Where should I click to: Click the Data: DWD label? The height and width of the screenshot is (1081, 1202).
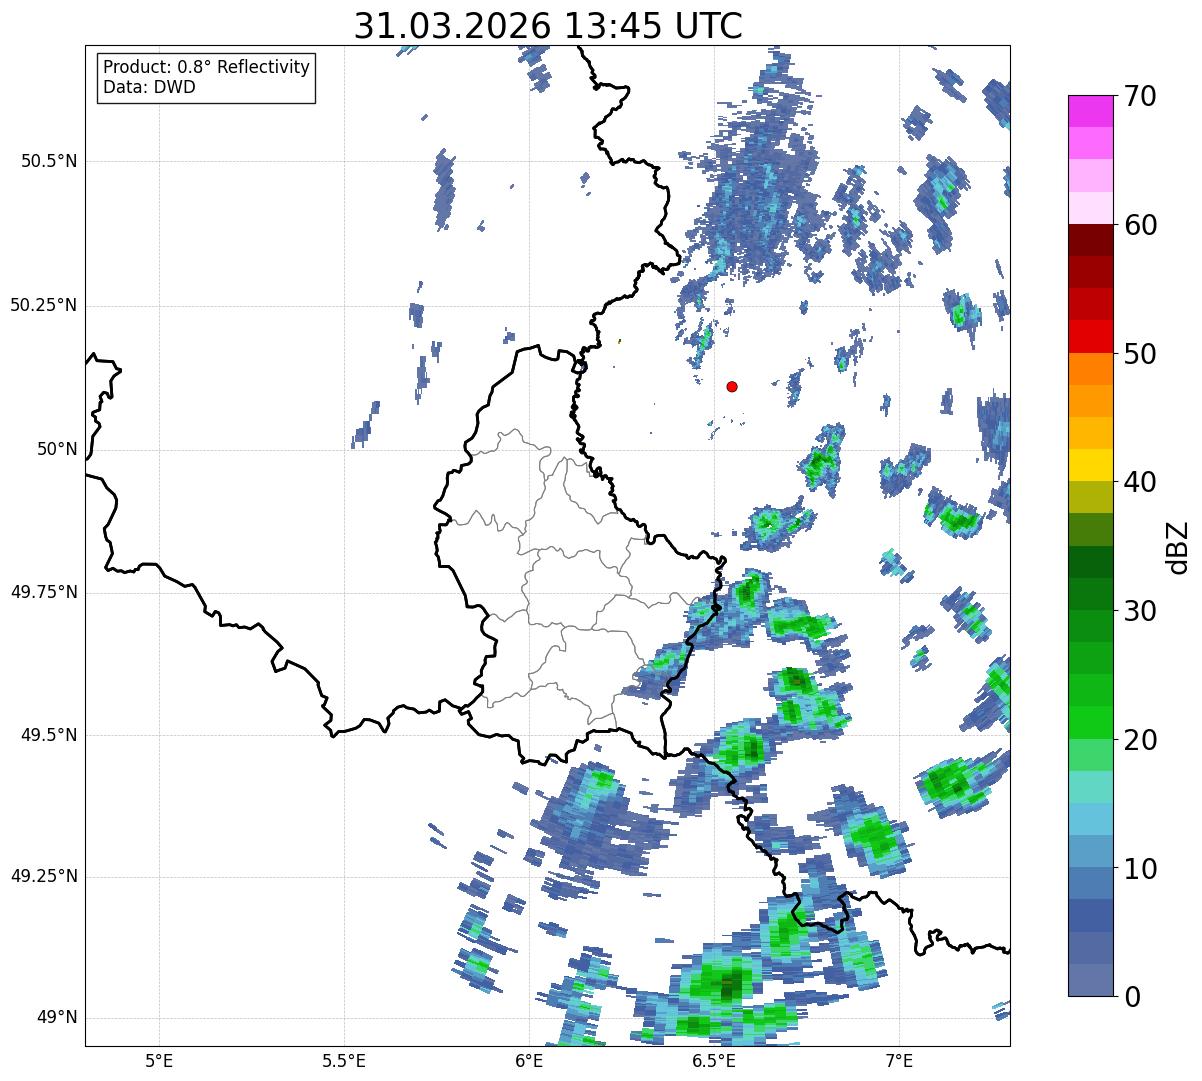149,87
